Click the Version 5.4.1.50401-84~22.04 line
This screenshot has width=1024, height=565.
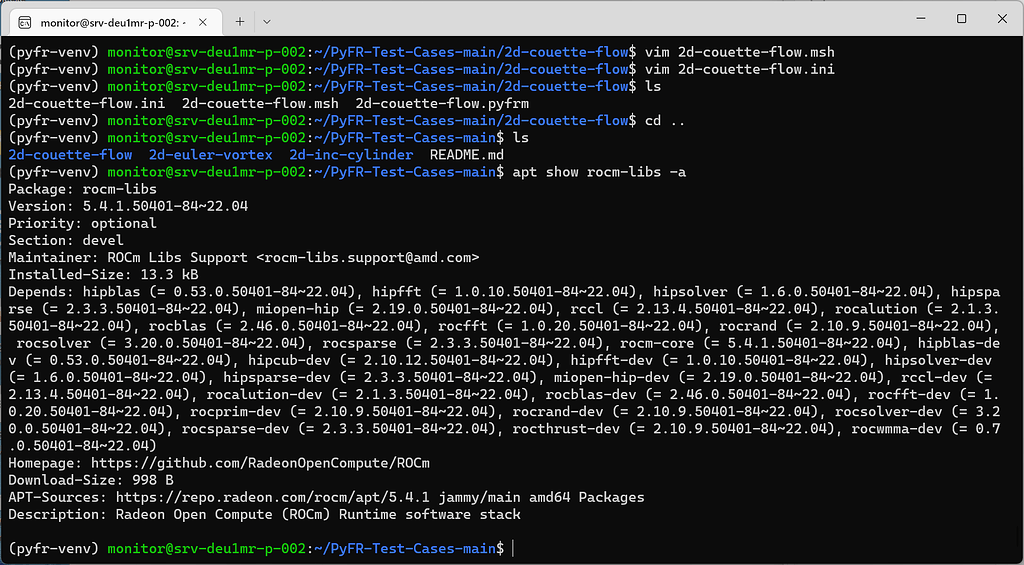point(128,206)
